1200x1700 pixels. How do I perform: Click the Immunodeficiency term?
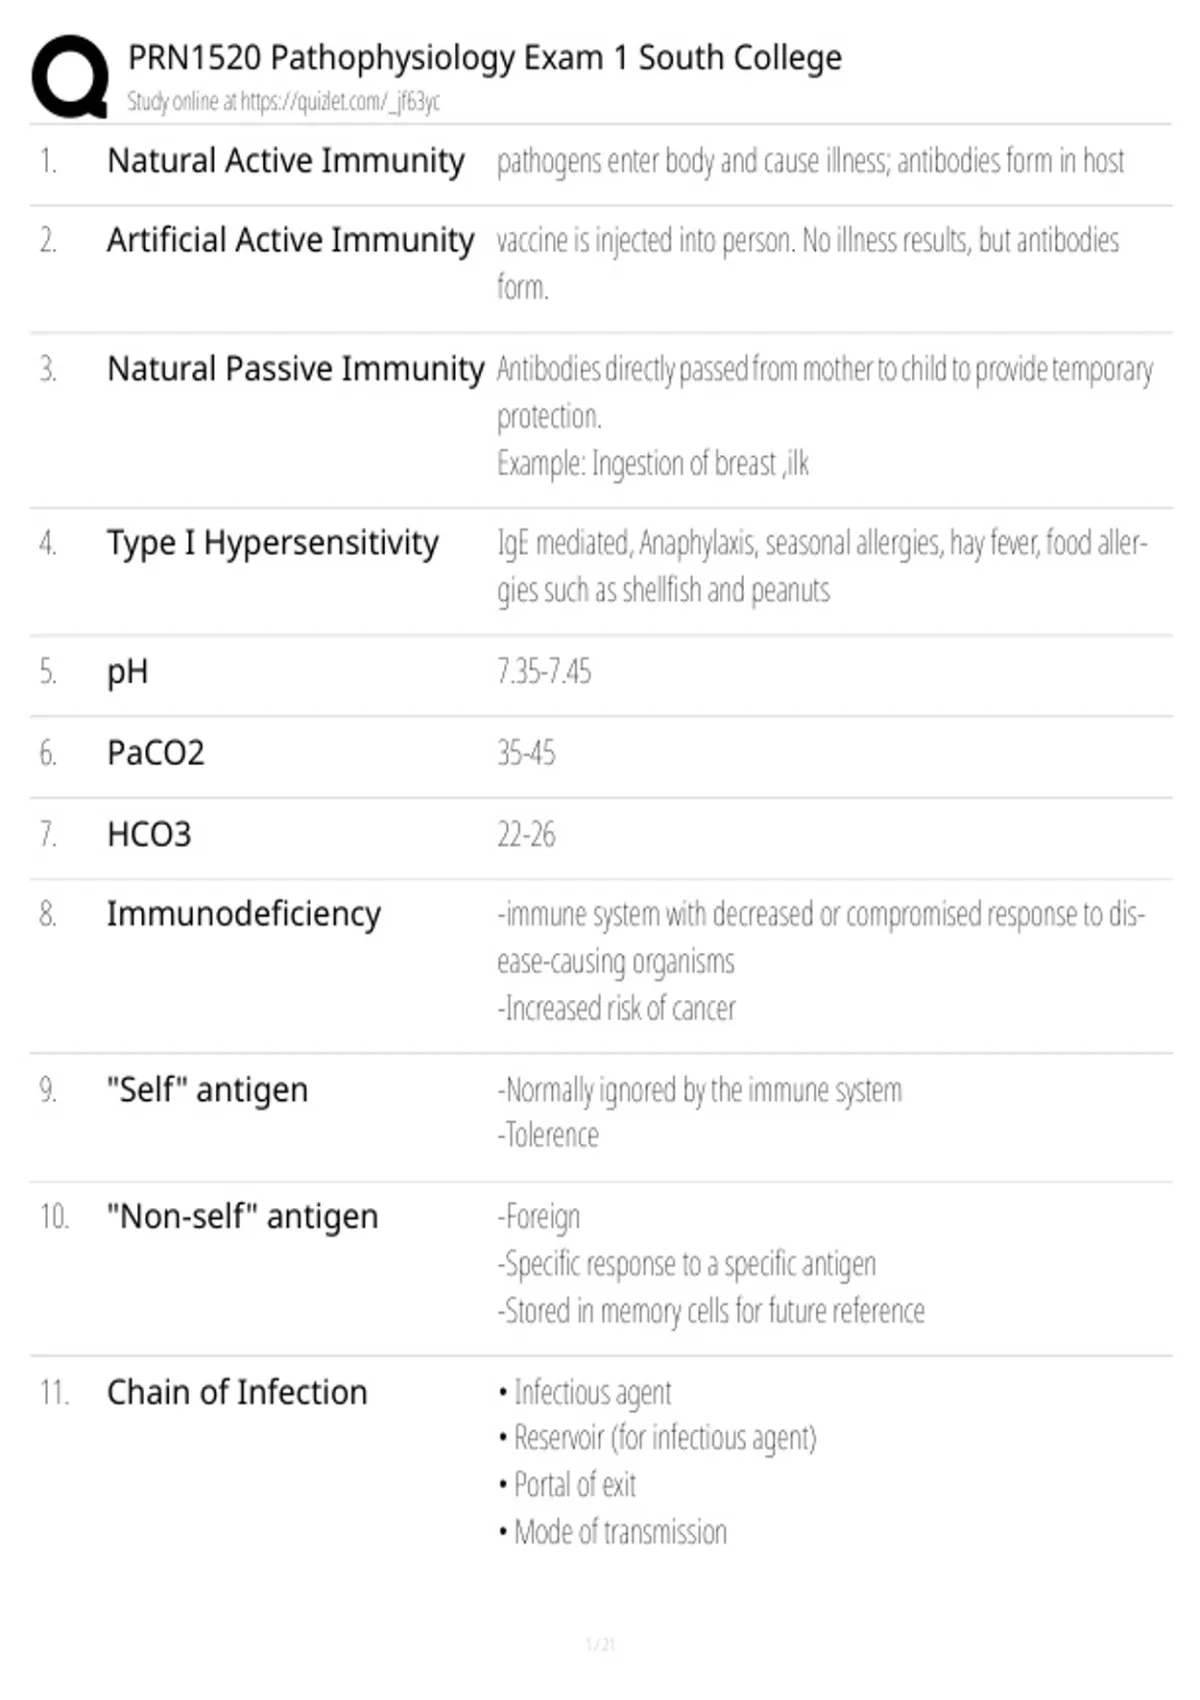tap(243, 915)
